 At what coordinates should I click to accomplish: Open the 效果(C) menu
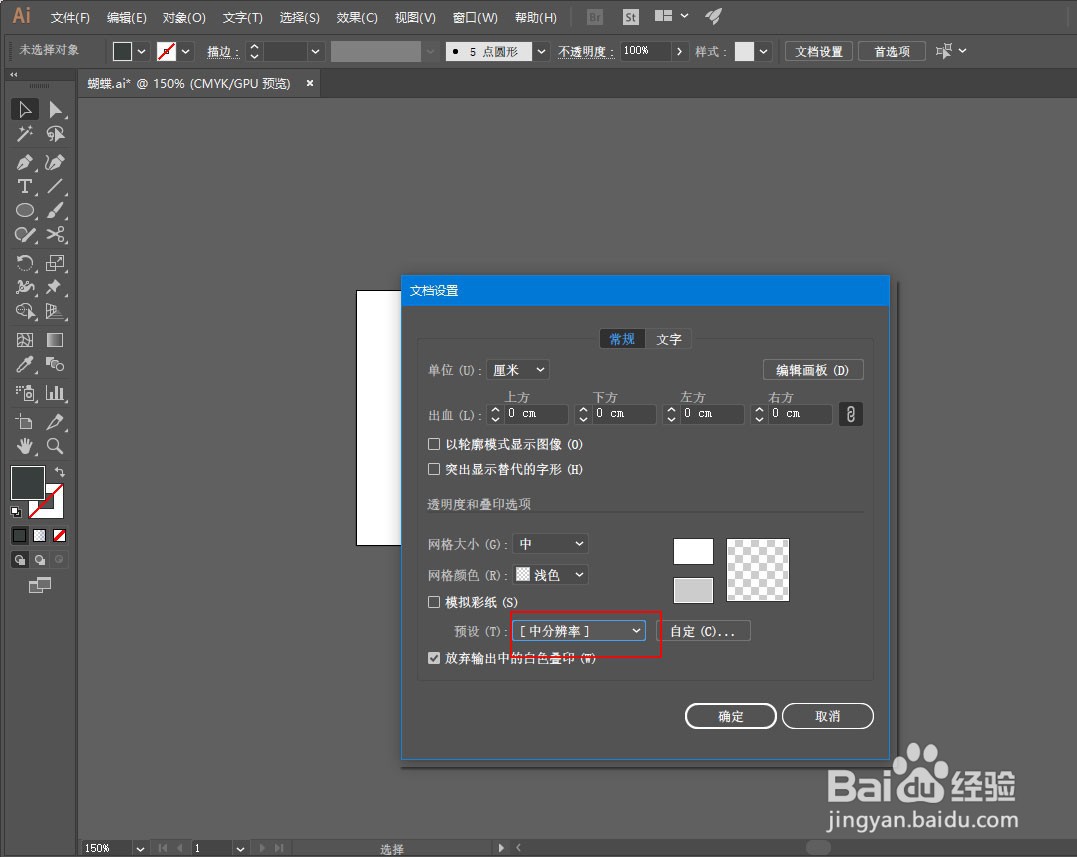coord(357,17)
